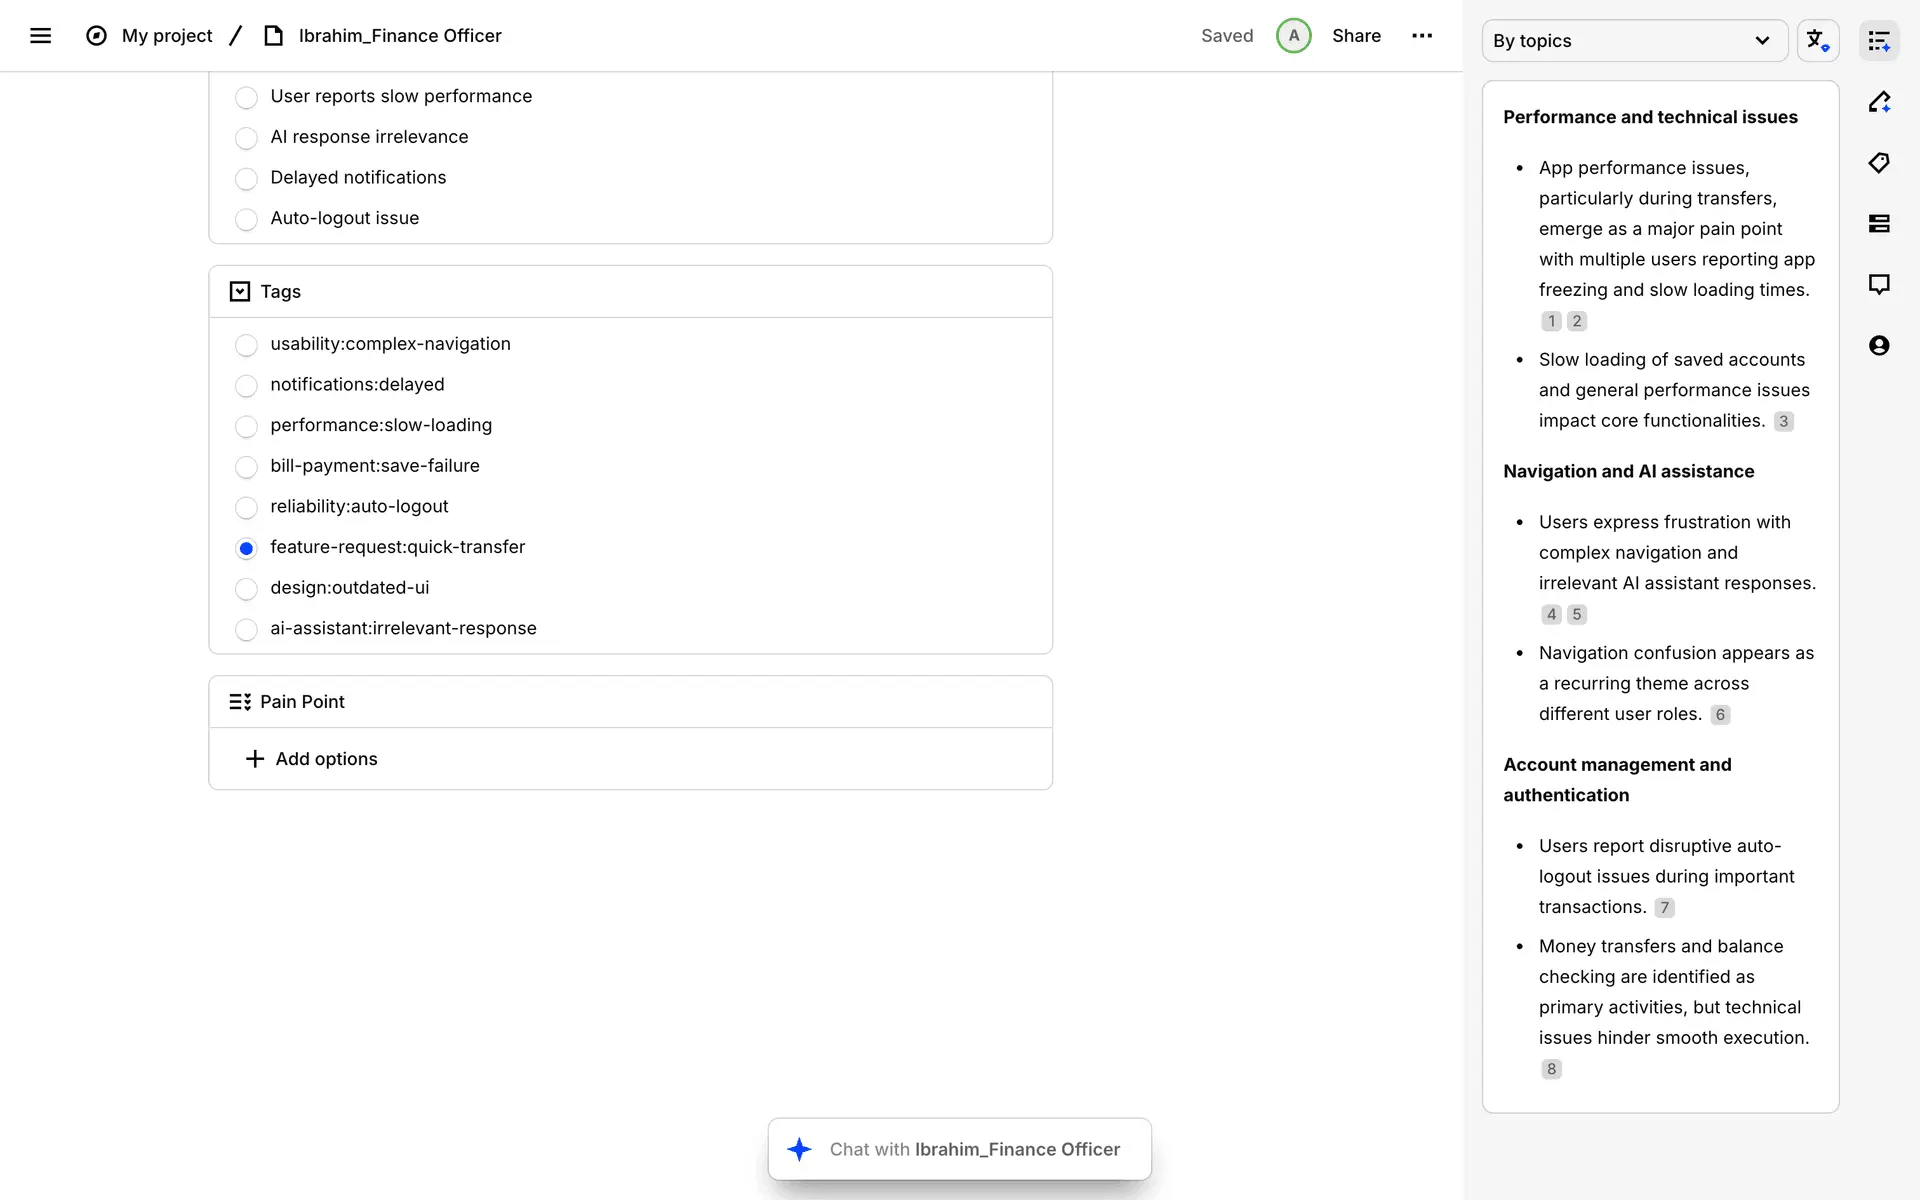Screen dimensions: 1920x1200
Task: Open the hamburger menu icon
Action: pyautogui.click(x=40, y=36)
